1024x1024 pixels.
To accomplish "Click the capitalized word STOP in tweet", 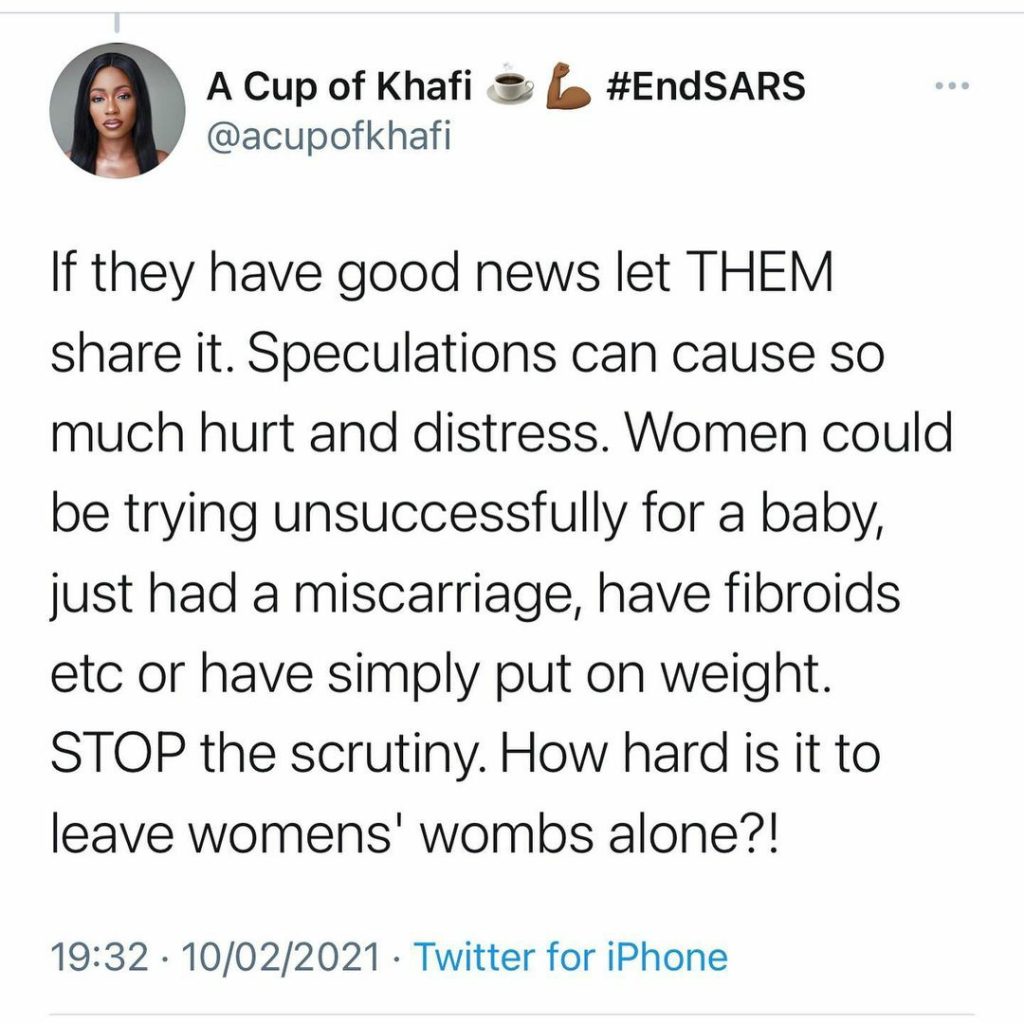I will [117, 753].
